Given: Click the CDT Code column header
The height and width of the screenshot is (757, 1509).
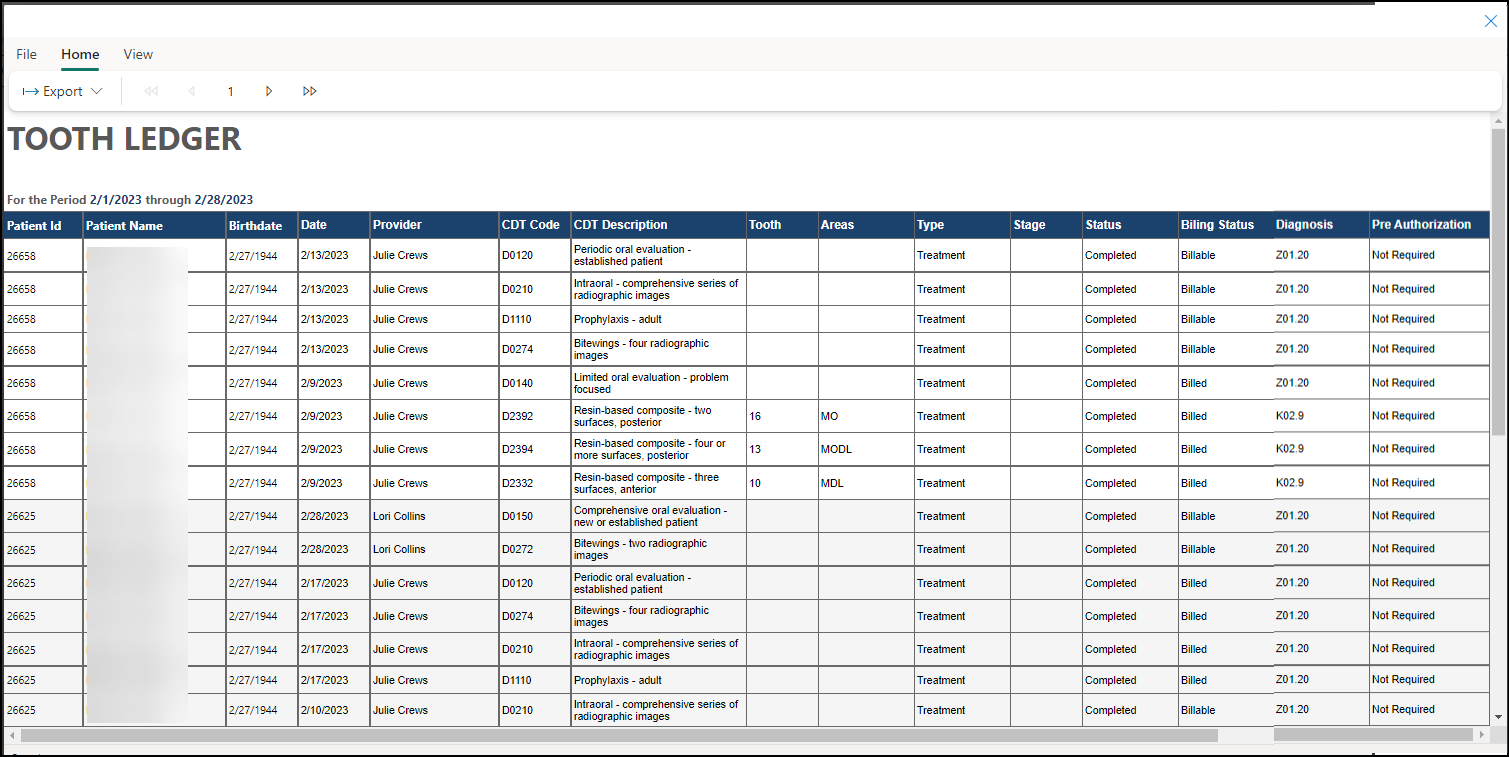Looking at the screenshot, I should [x=535, y=225].
